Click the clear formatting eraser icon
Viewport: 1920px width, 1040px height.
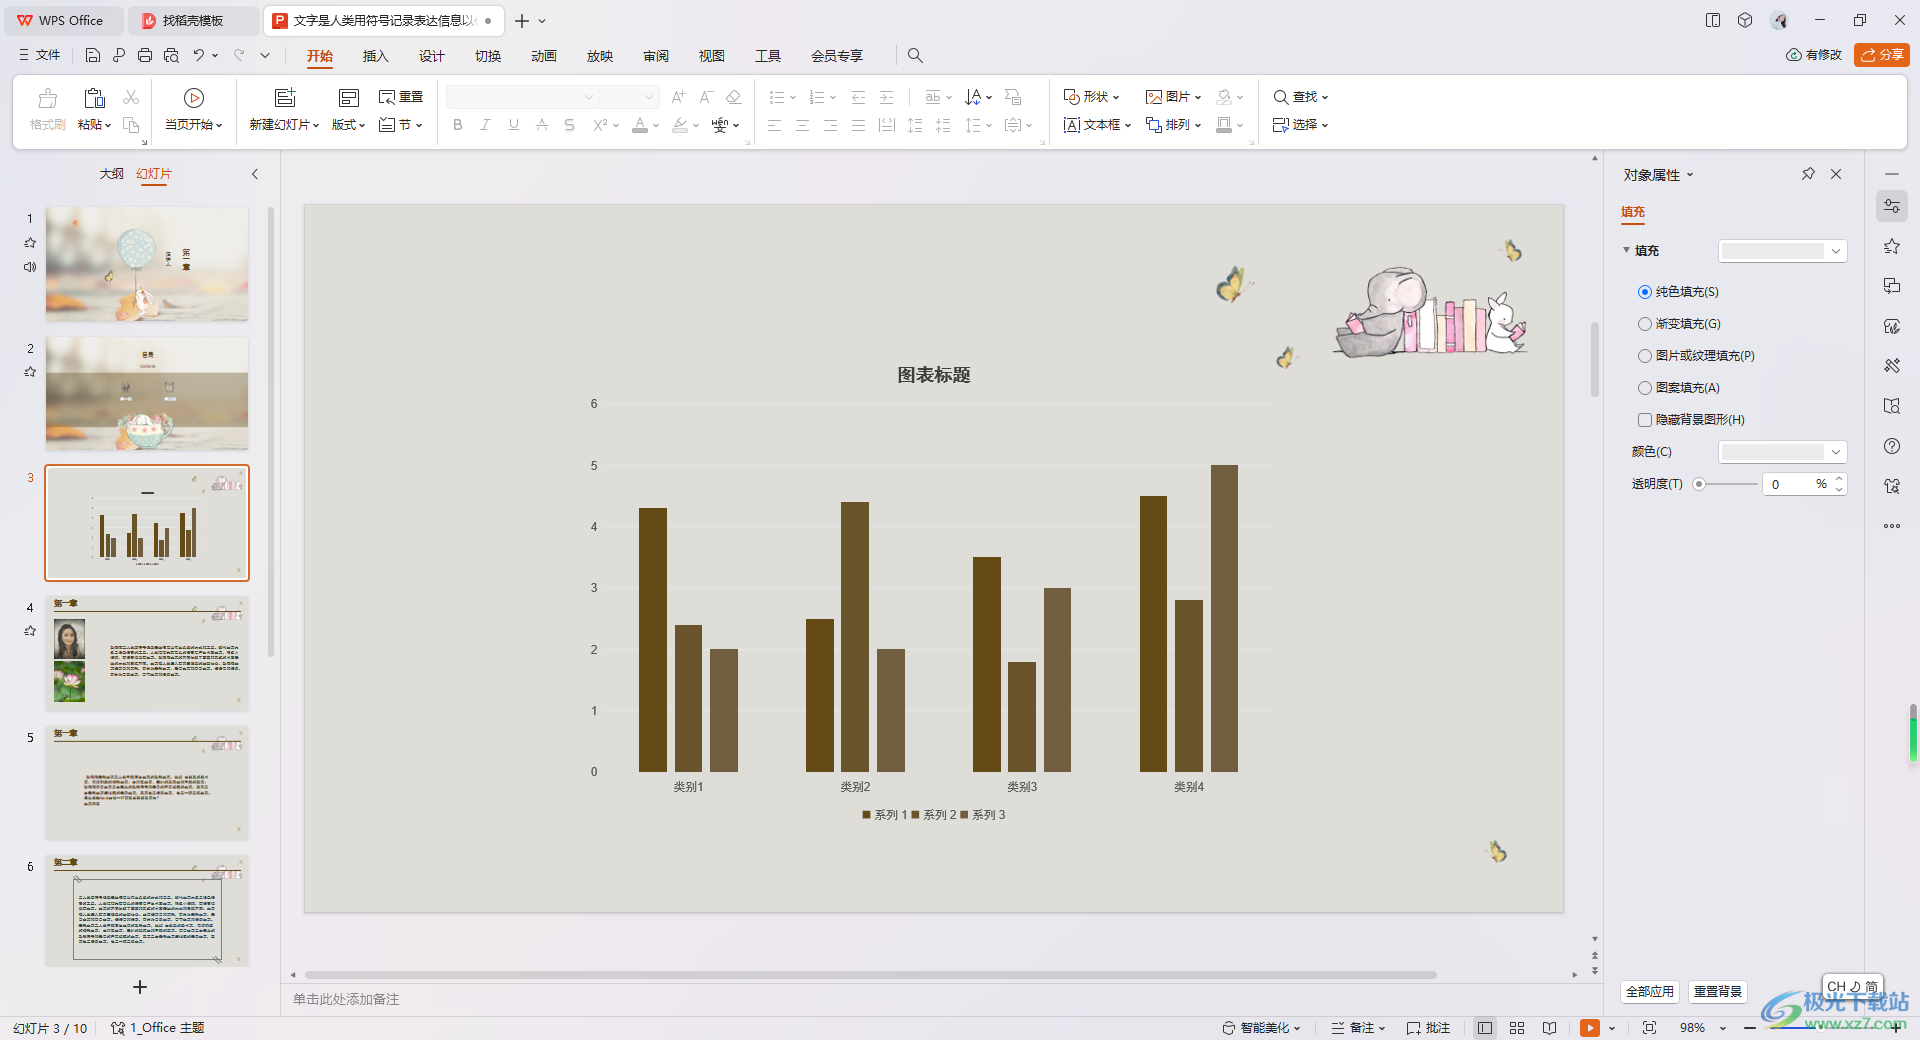(x=734, y=97)
